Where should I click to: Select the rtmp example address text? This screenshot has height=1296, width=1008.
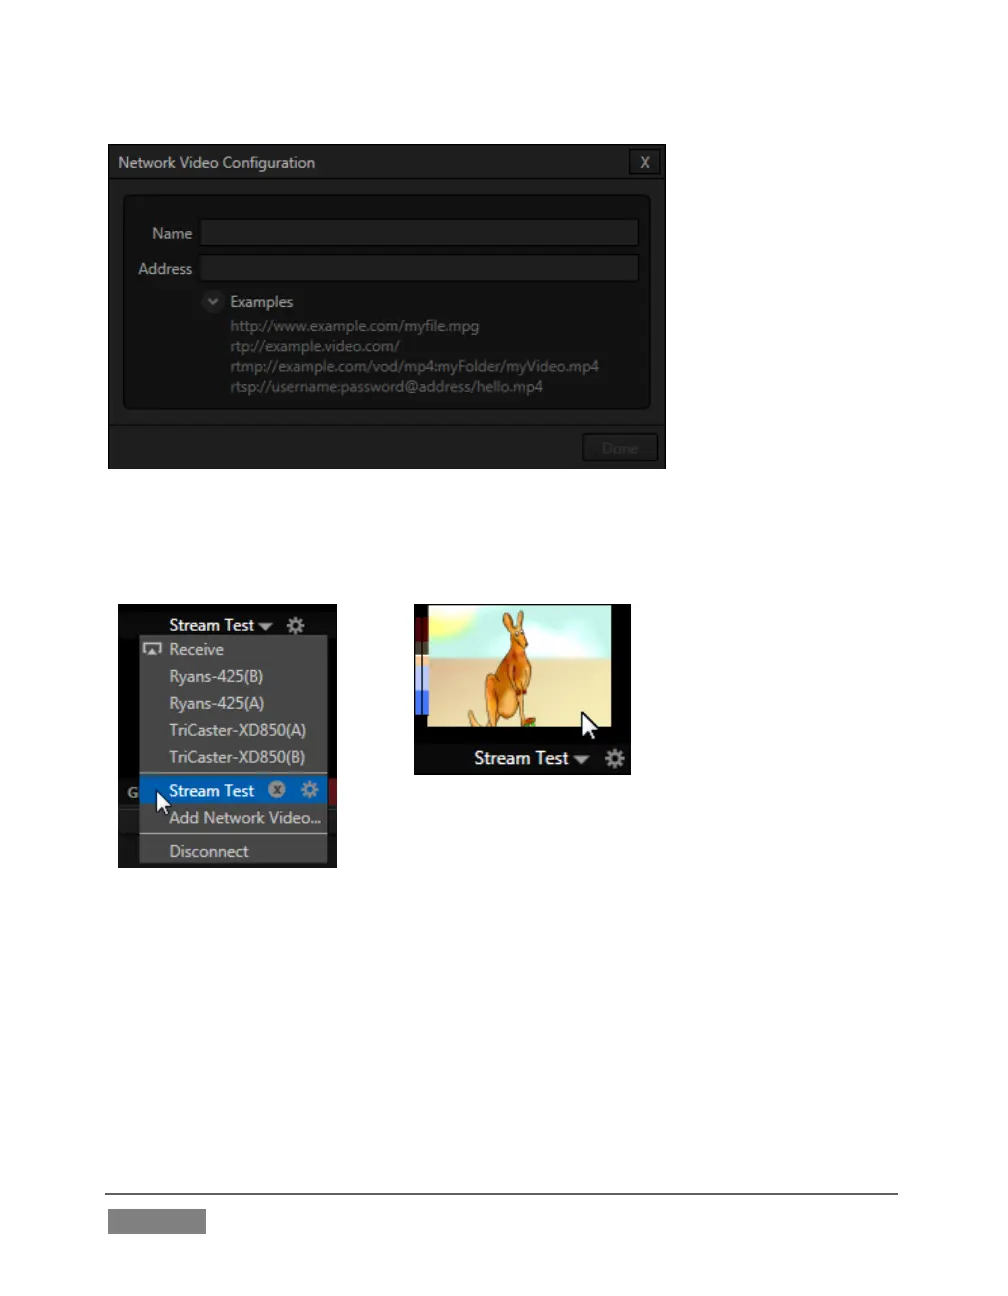click(414, 366)
